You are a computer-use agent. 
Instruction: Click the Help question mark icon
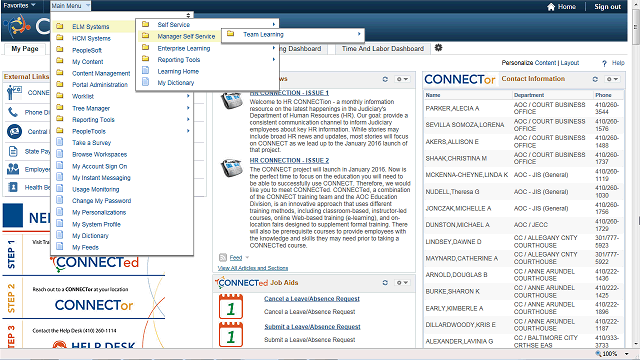604,63
